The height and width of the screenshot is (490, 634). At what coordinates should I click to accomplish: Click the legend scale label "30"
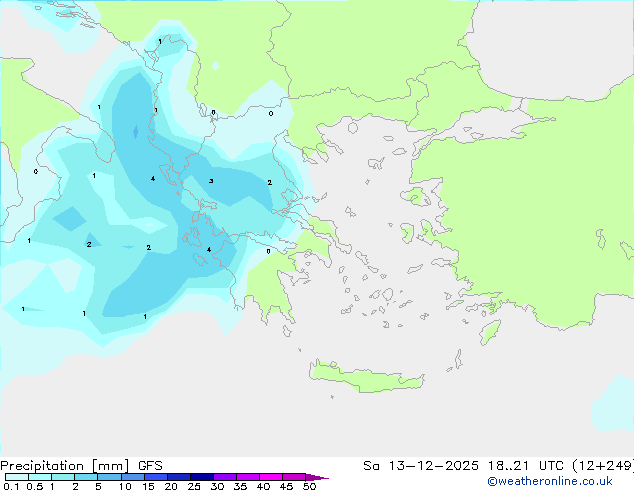[218, 486]
